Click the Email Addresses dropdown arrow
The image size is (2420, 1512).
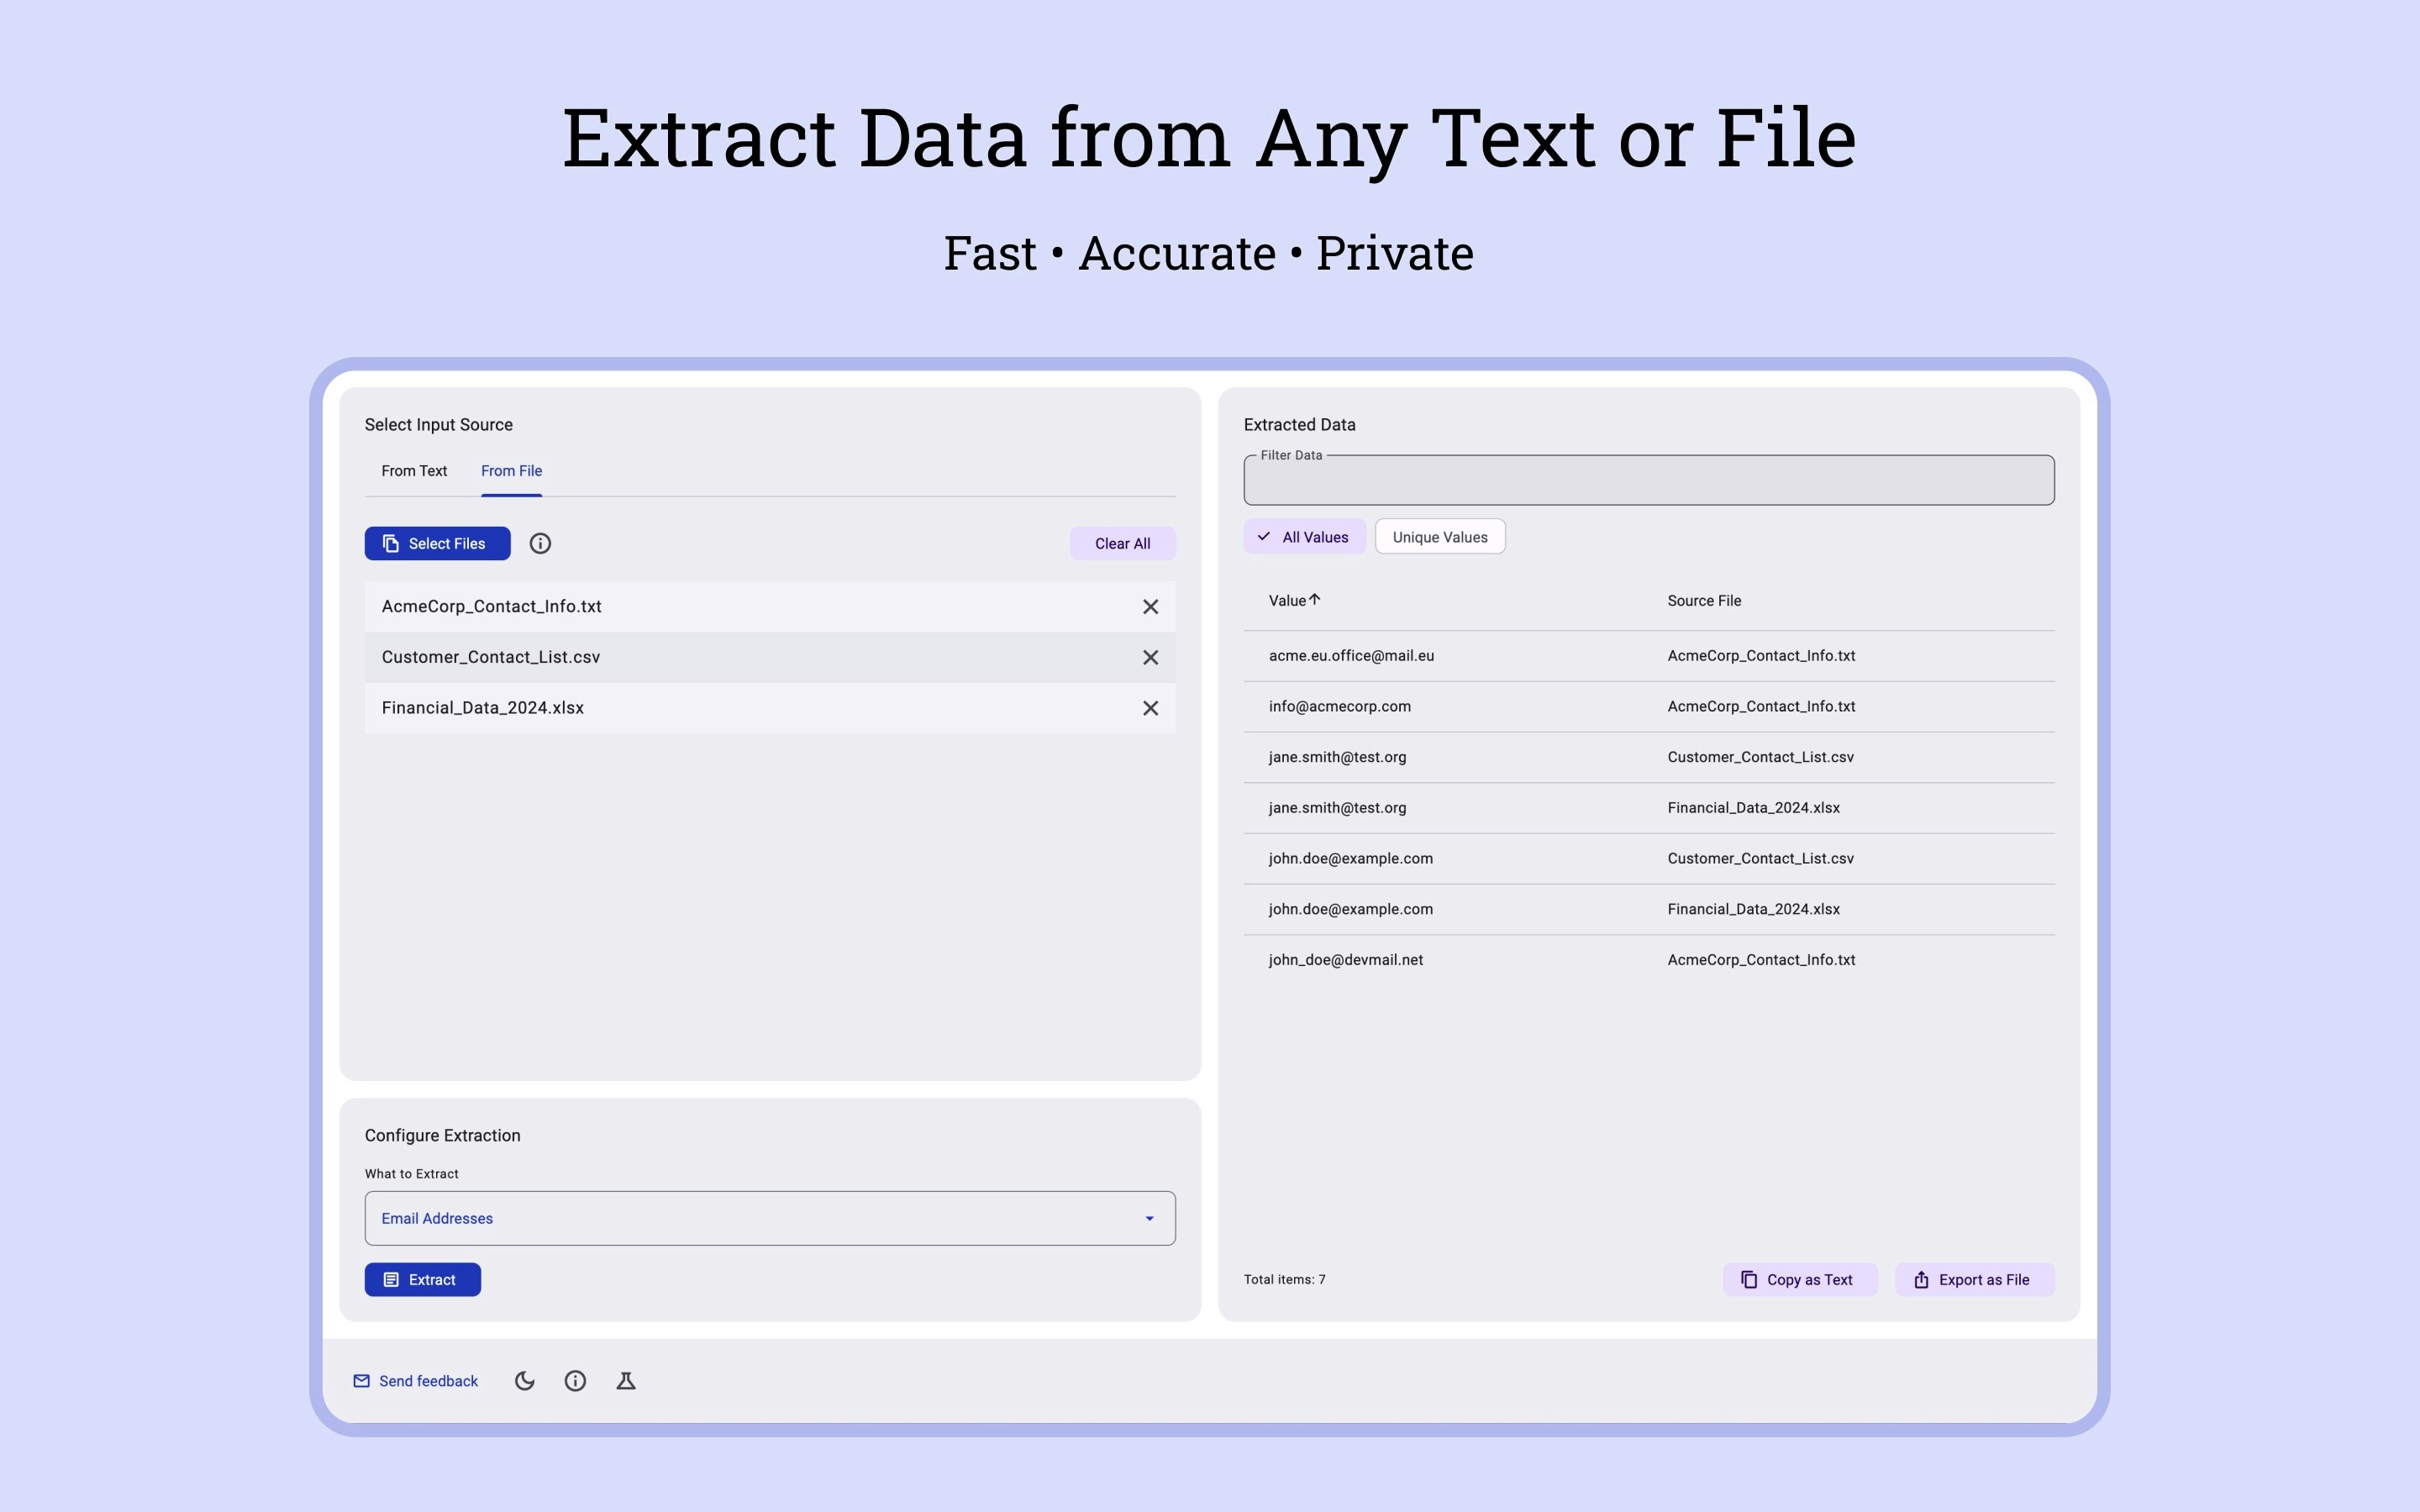1149,1218
